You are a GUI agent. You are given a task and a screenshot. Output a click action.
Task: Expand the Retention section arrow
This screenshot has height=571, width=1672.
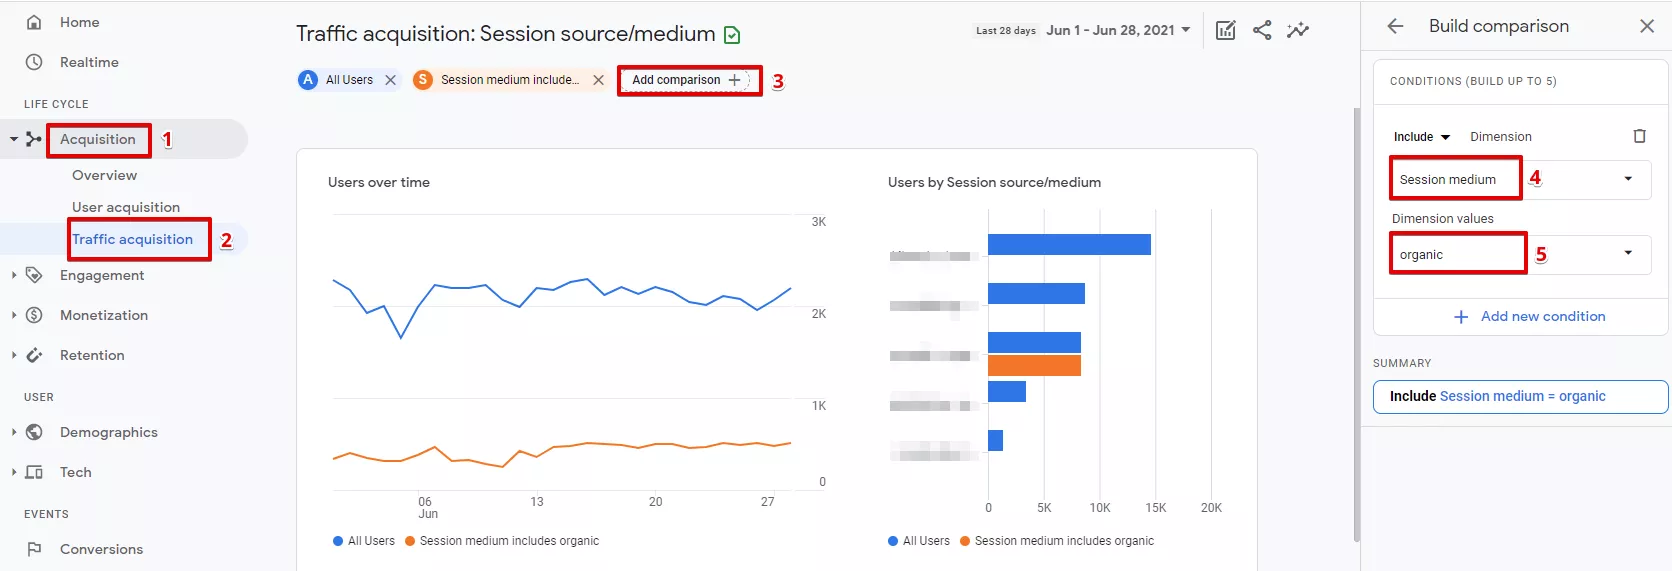pos(14,355)
